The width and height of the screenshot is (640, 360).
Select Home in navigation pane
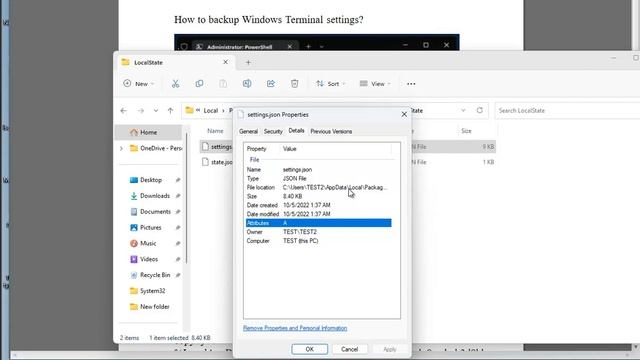pos(148,132)
